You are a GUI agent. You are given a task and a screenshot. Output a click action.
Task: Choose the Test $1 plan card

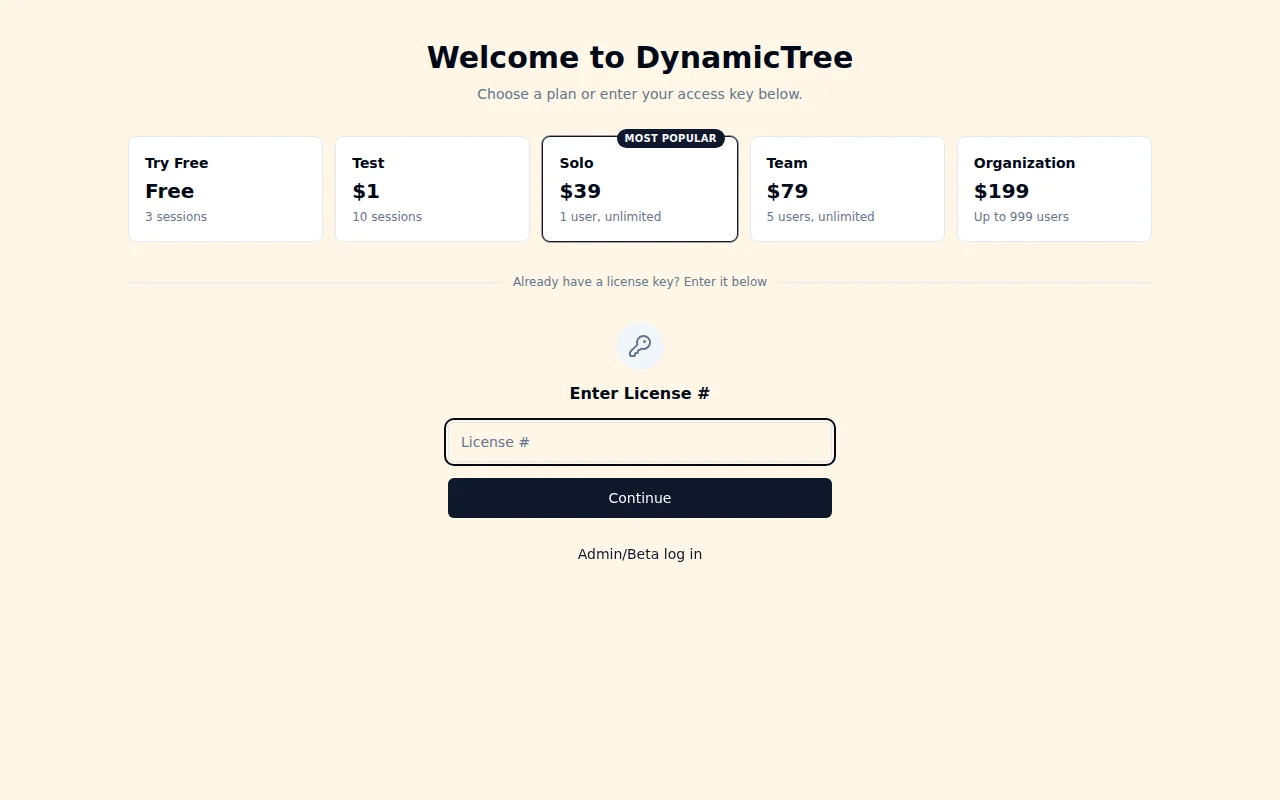[x=432, y=189]
